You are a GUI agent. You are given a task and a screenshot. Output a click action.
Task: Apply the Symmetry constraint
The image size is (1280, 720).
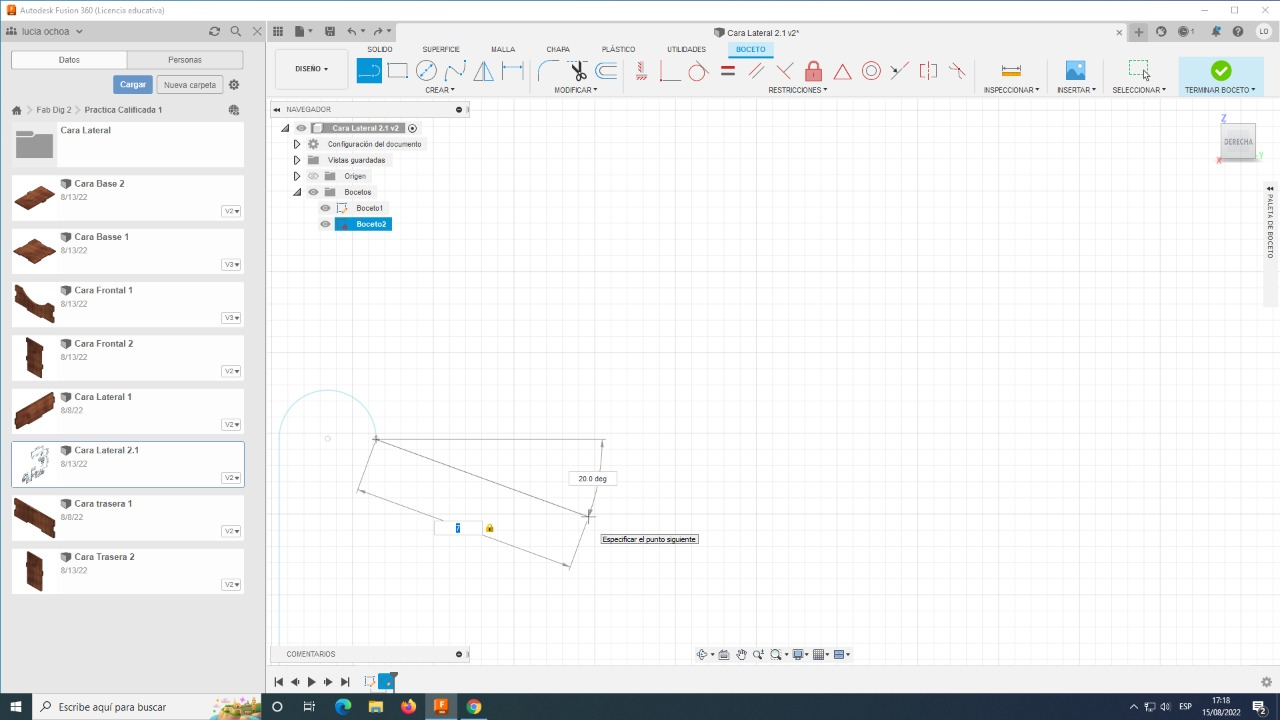pos(928,71)
